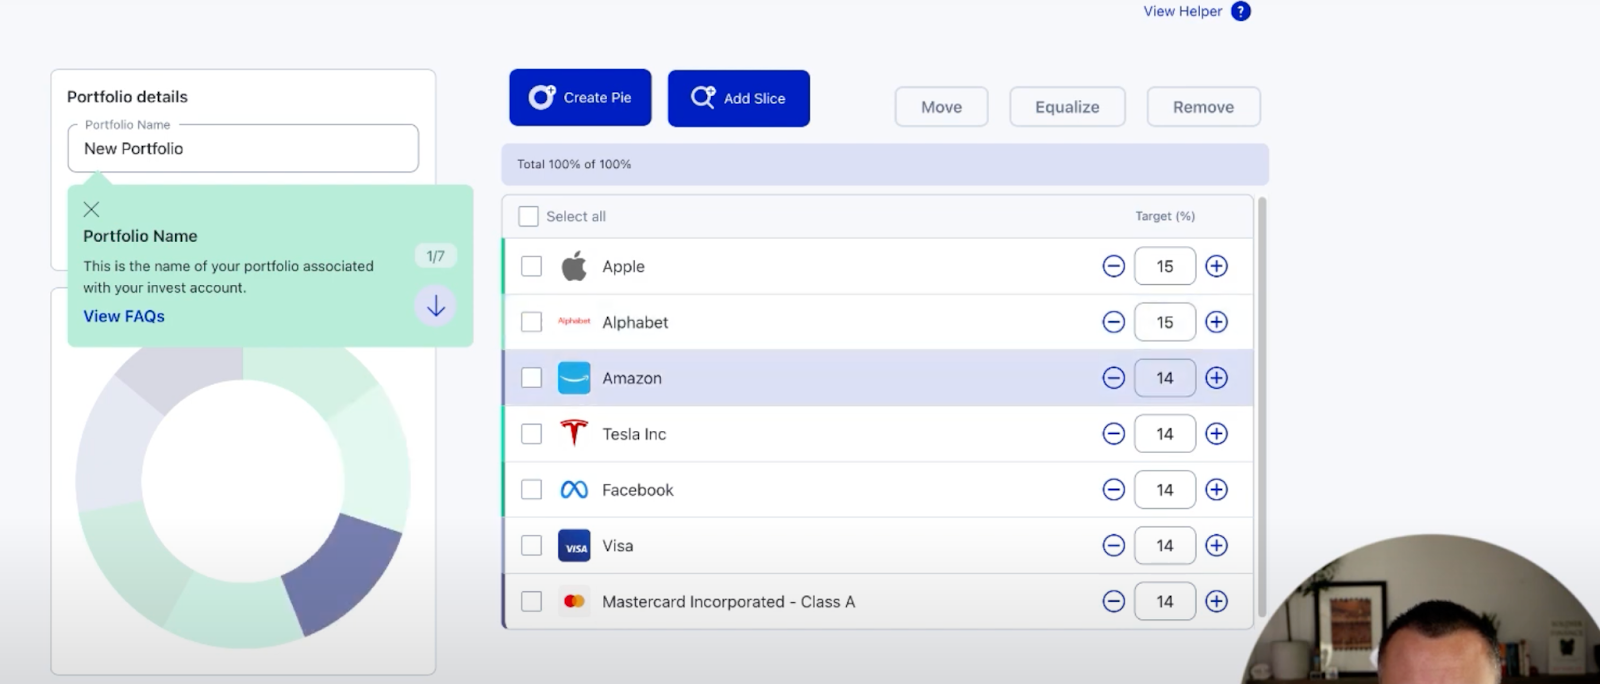Click the Tesla Inc name text
Screen dimensions: 1600x684
634,434
